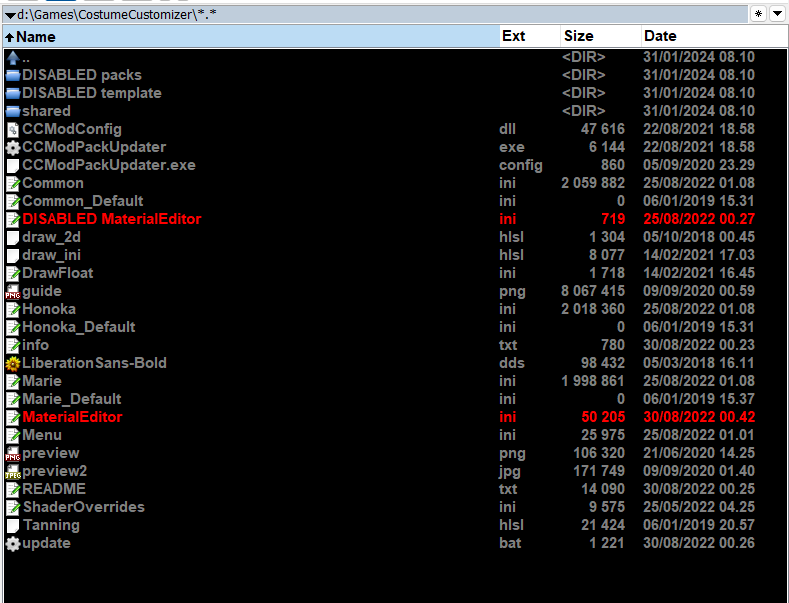Viewport: 789px width, 603px height.
Task: Click the jpg extension of preview2
Action: 510,472
